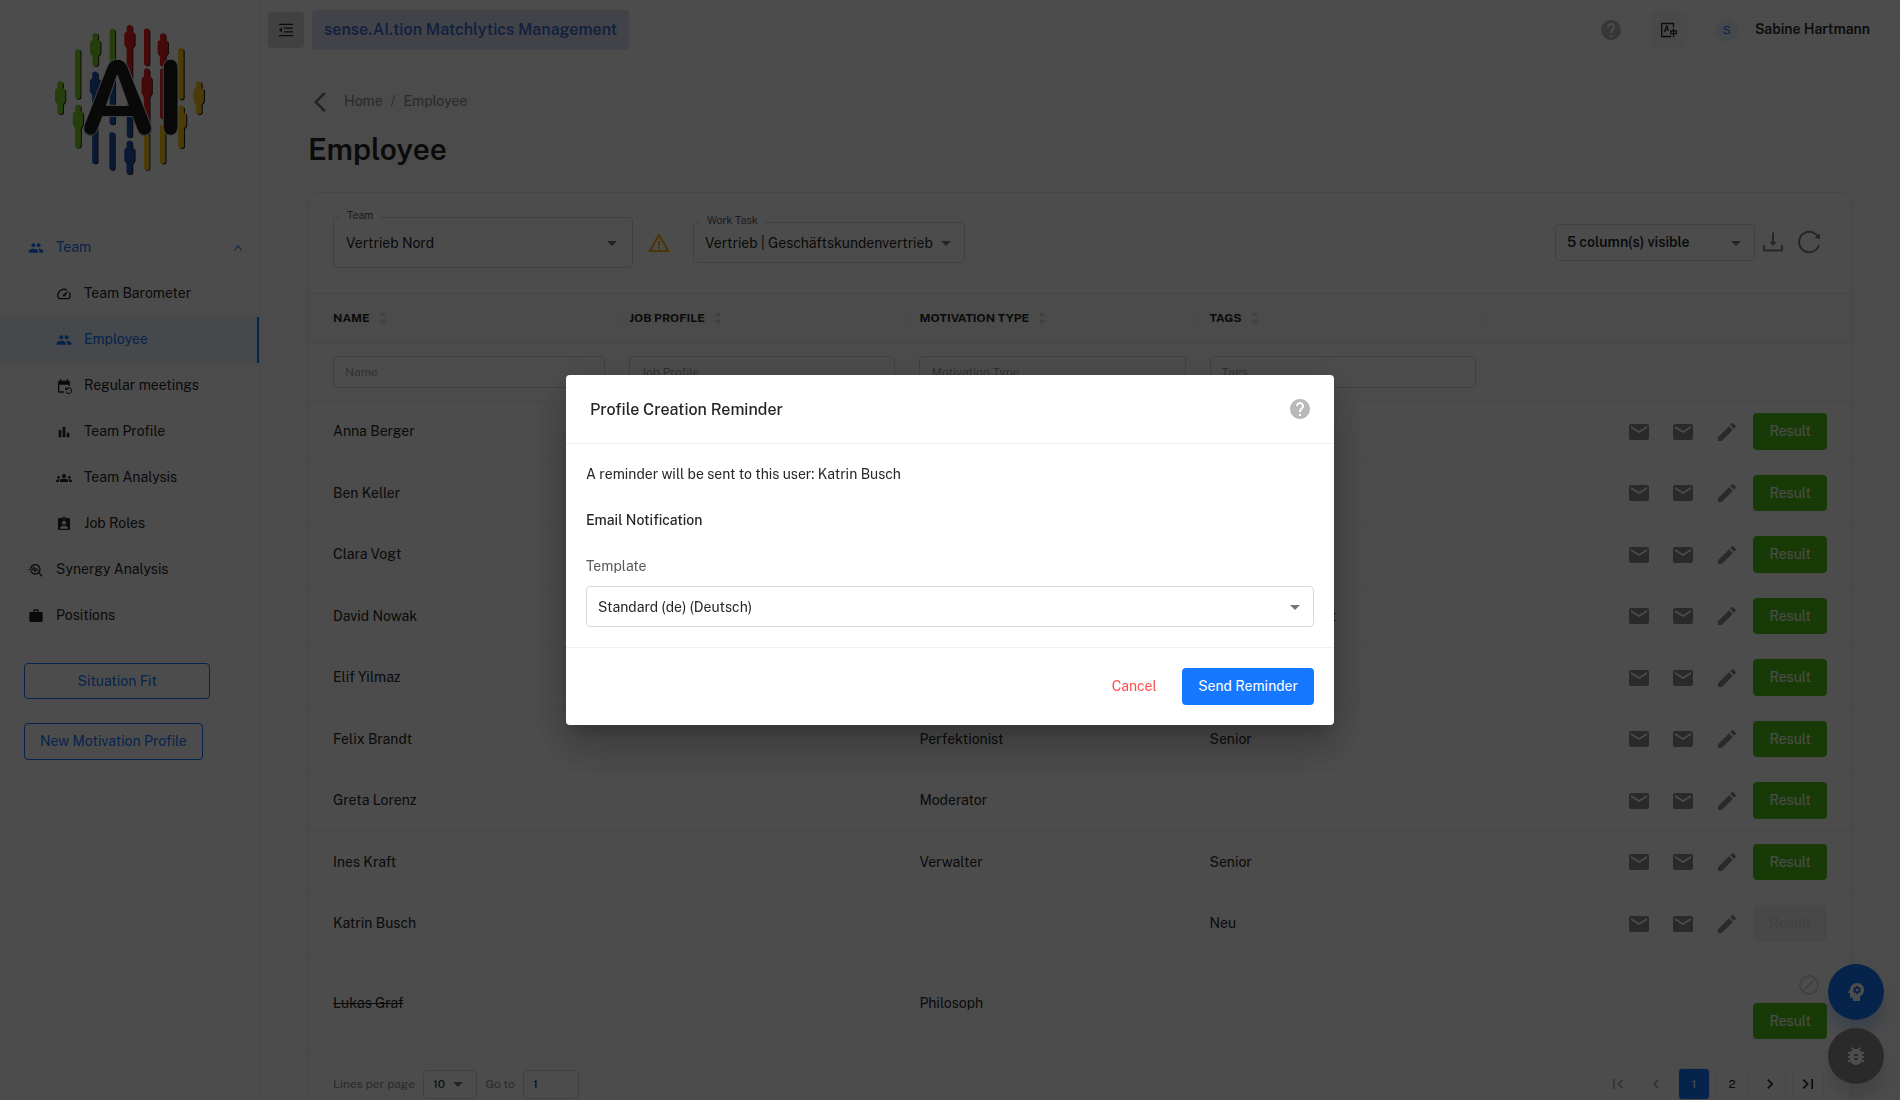The height and width of the screenshot is (1100, 1900).
Task: Open the Team dropdown Vertrieb Nord
Action: tap(482, 243)
